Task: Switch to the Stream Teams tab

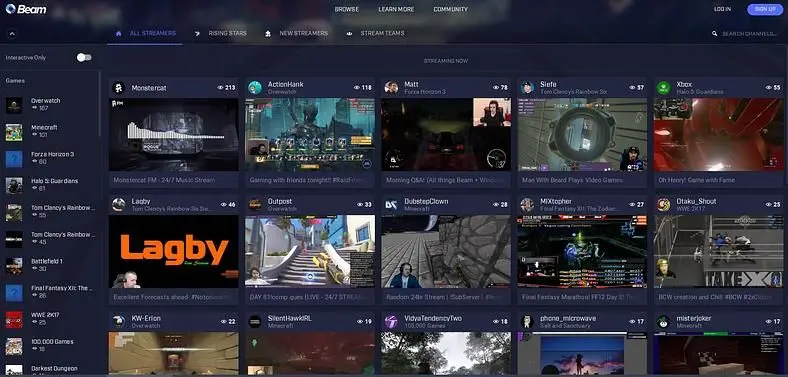Action: click(x=375, y=34)
